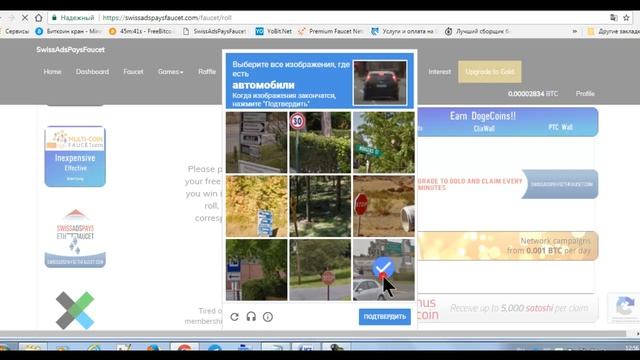640x360 pixels.
Task: Open the SwissAdsPaysFaucet bookmark
Action: pyautogui.click(x=214, y=31)
